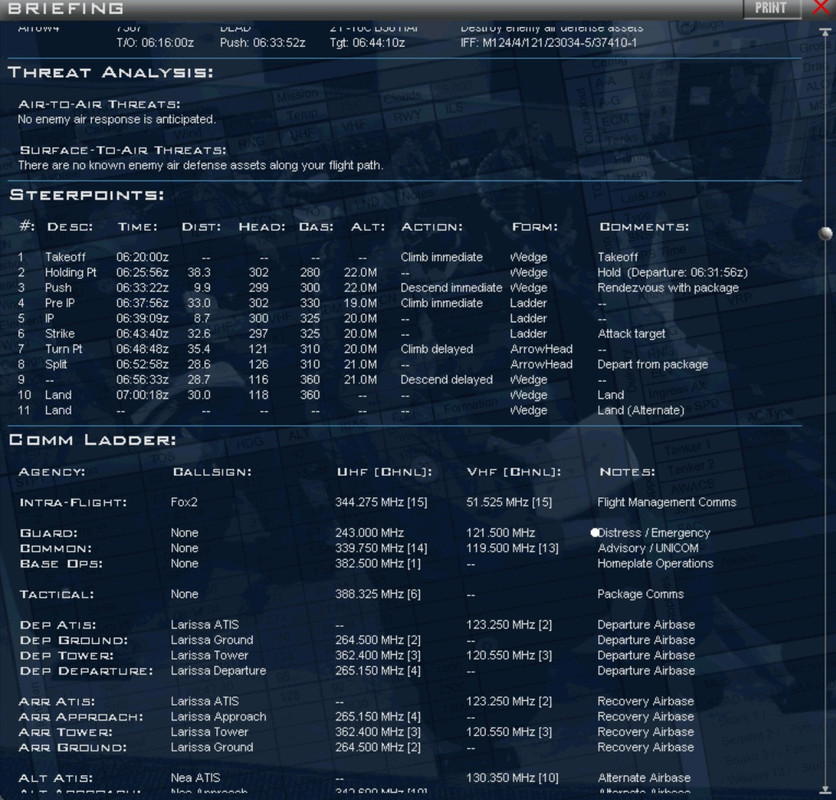Click 'Distress / Emergency' note
Screen dimensions: 836x800
654,533
